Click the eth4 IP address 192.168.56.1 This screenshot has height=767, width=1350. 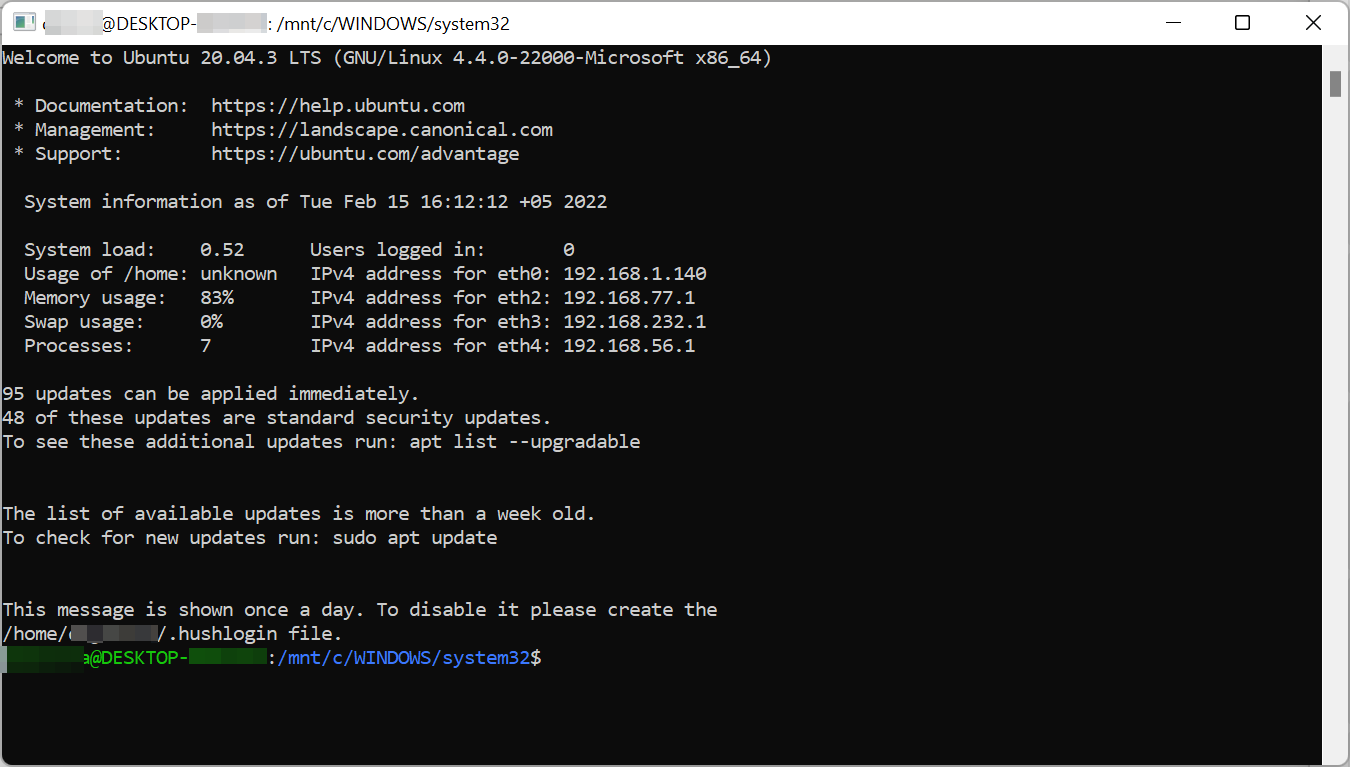click(629, 346)
